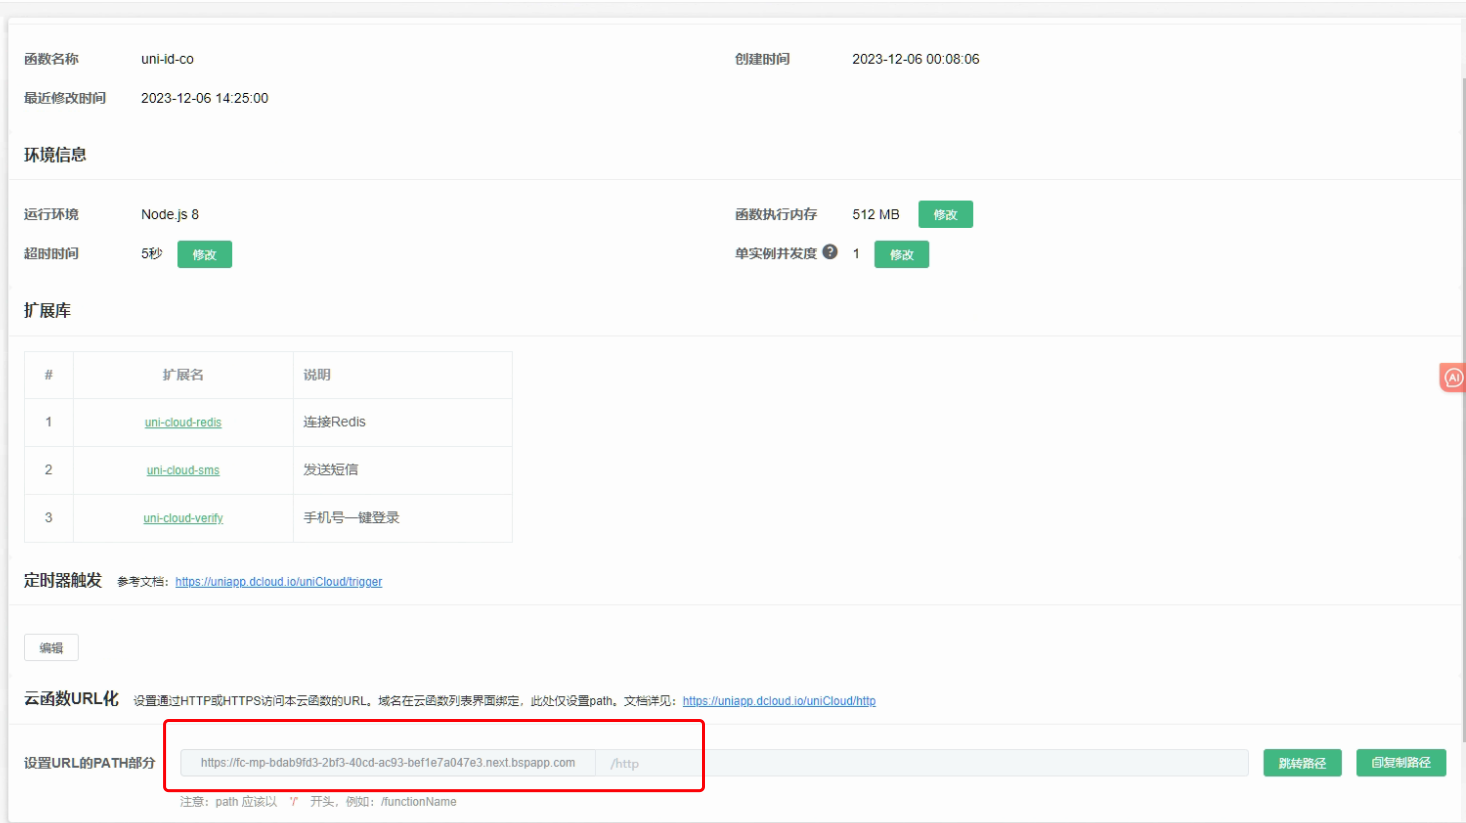The image size is (1466, 823).
Task: Open the floating AI assistant icon
Action: (x=1453, y=377)
